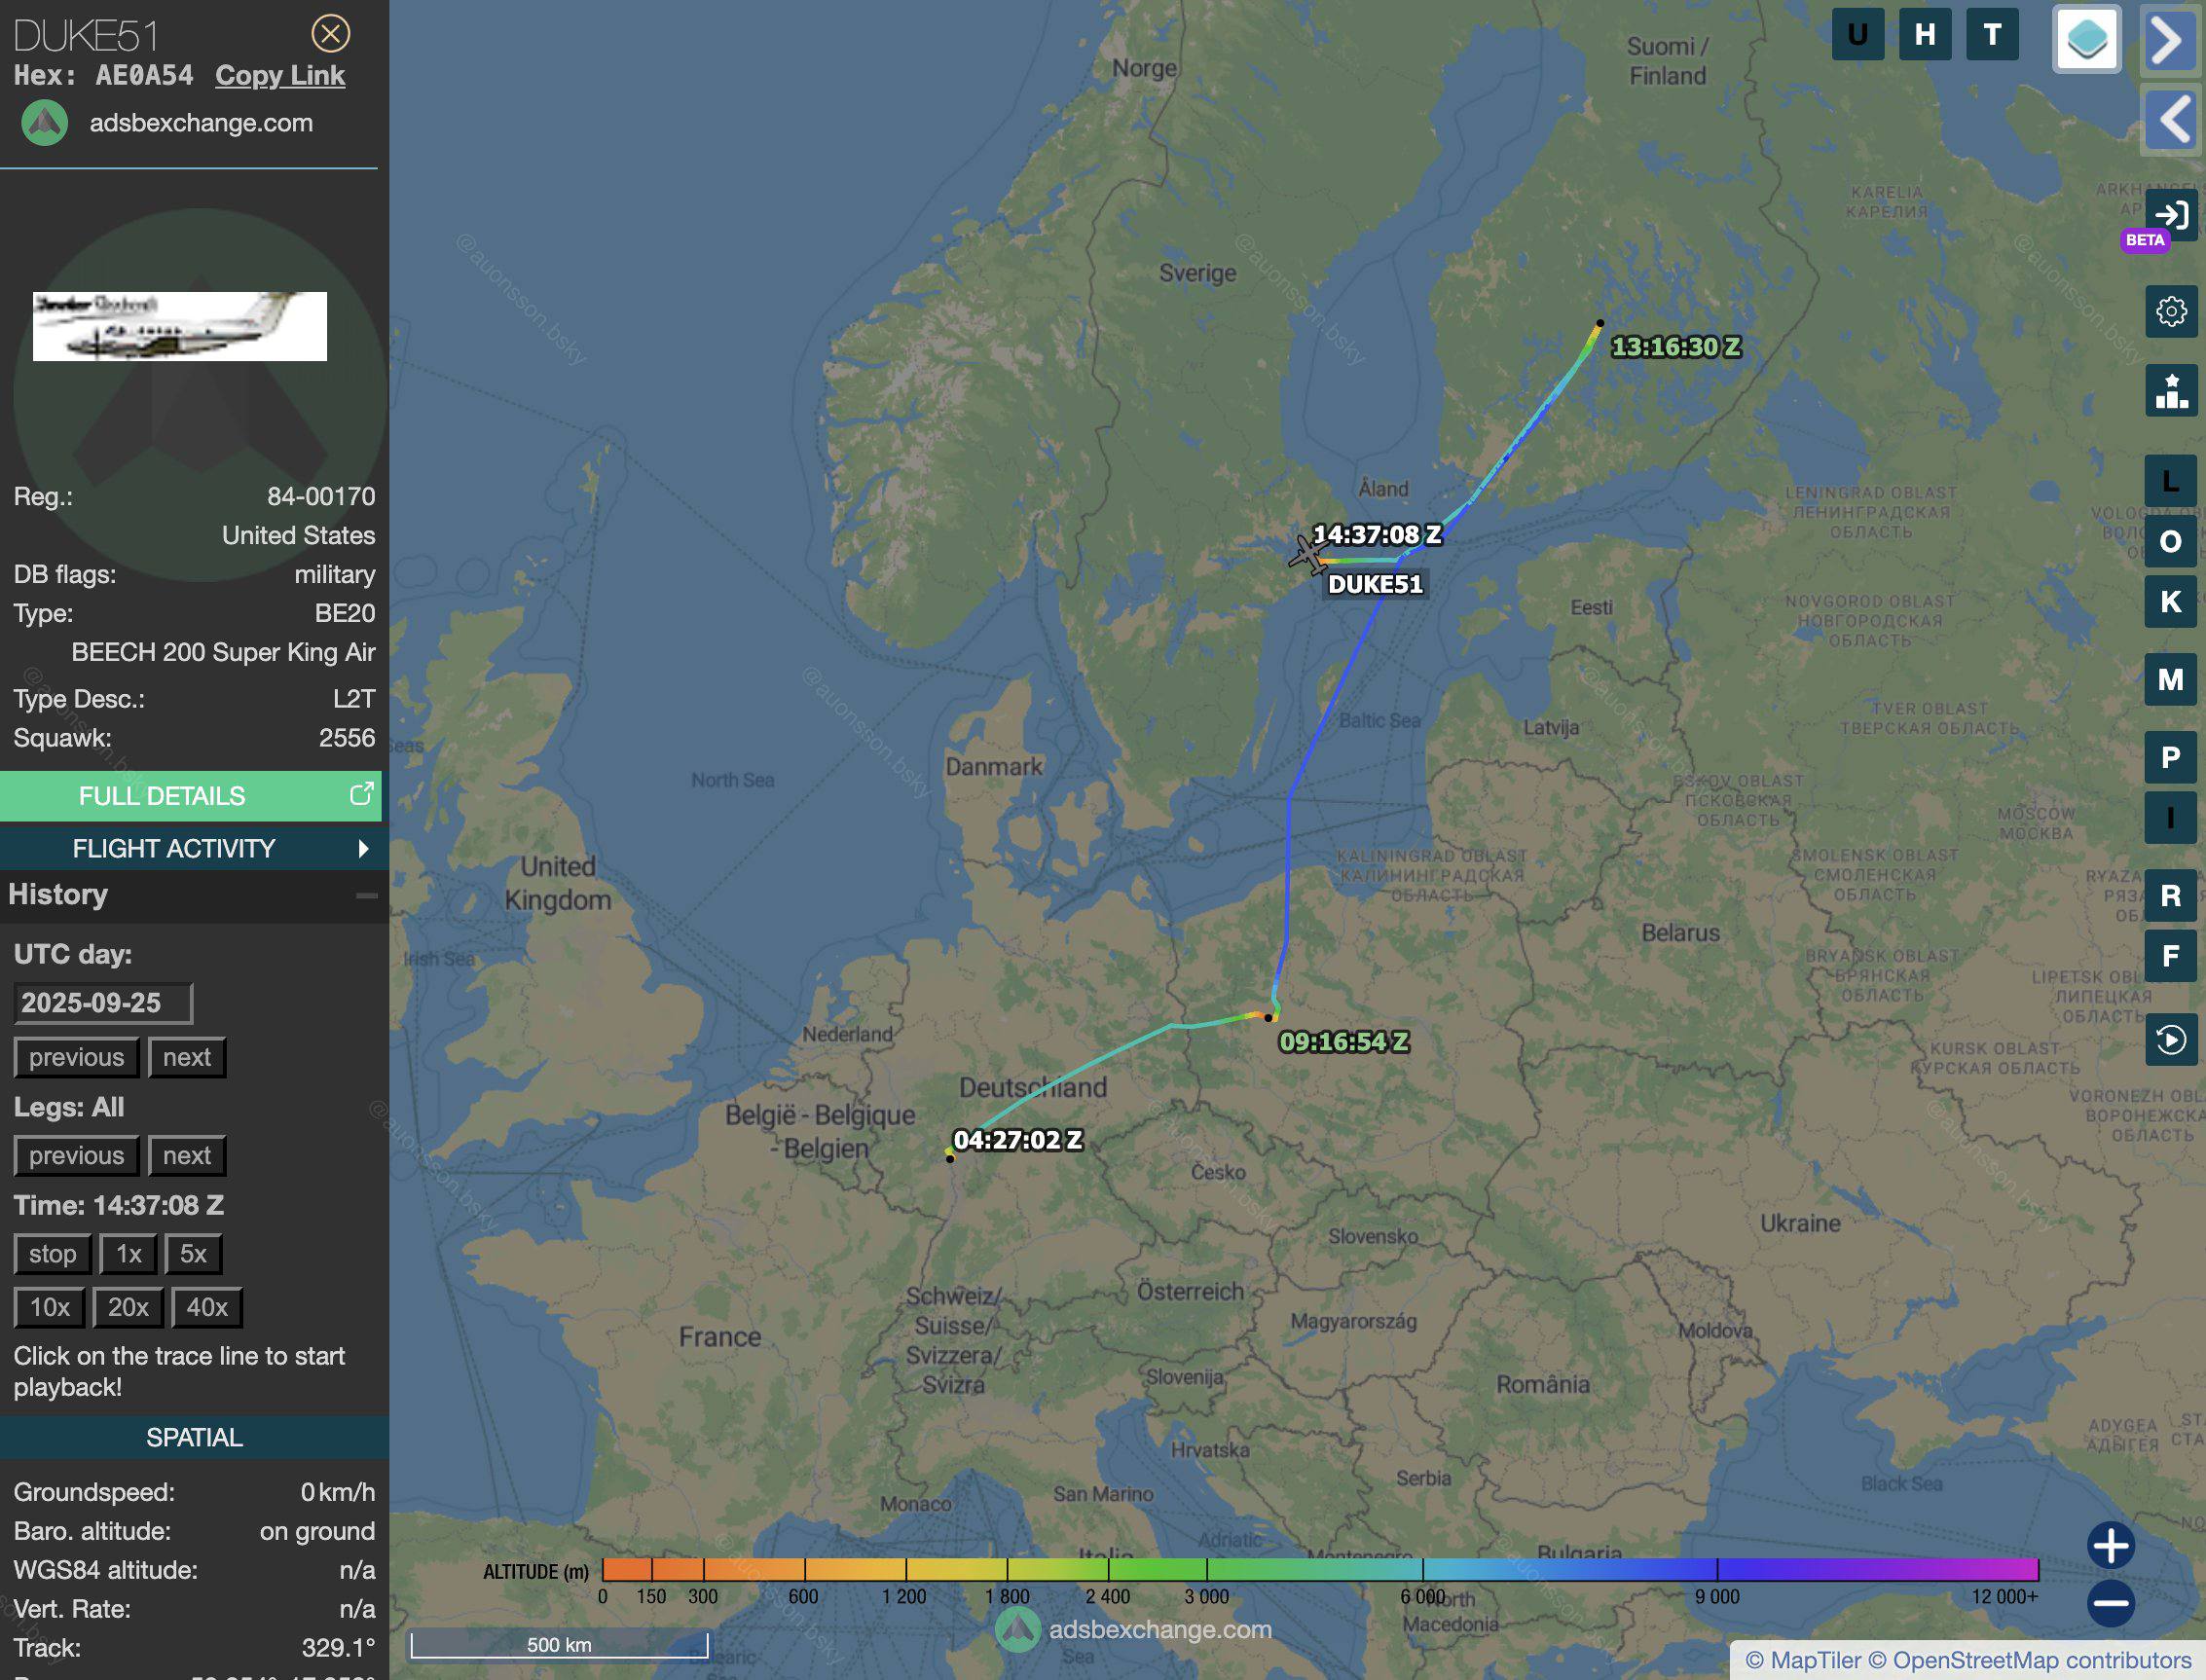Screen dimensions: 2206x1680
Task: Toggle the R map option
Action: pos(2170,896)
